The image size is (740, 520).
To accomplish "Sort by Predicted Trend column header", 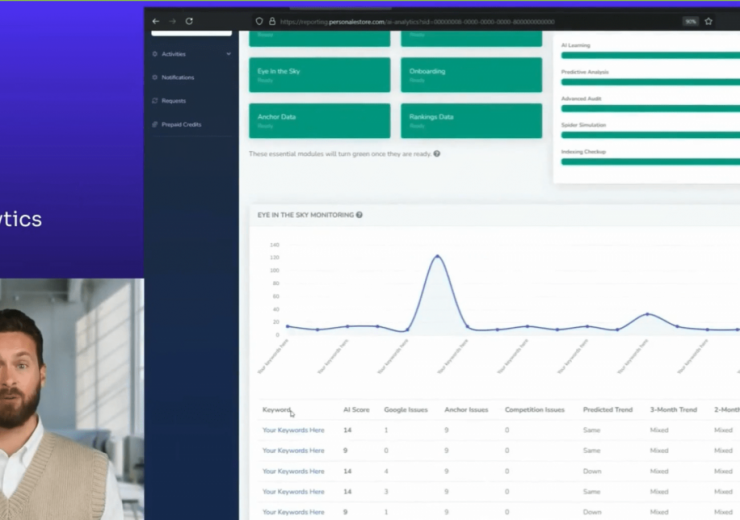I will [x=608, y=410].
